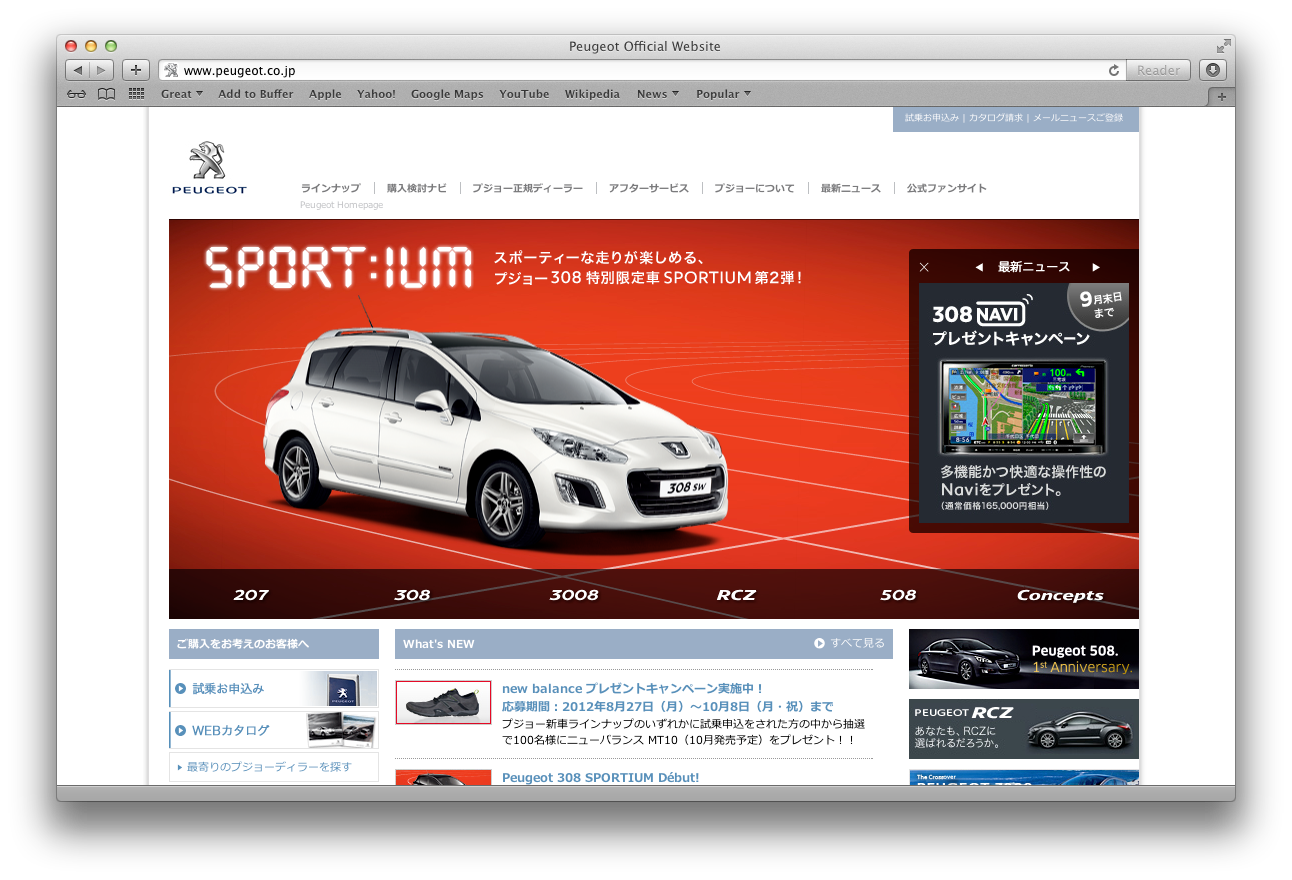Open the Apple bookmark
This screenshot has height=880, width=1292.
(x=325, y=94)
